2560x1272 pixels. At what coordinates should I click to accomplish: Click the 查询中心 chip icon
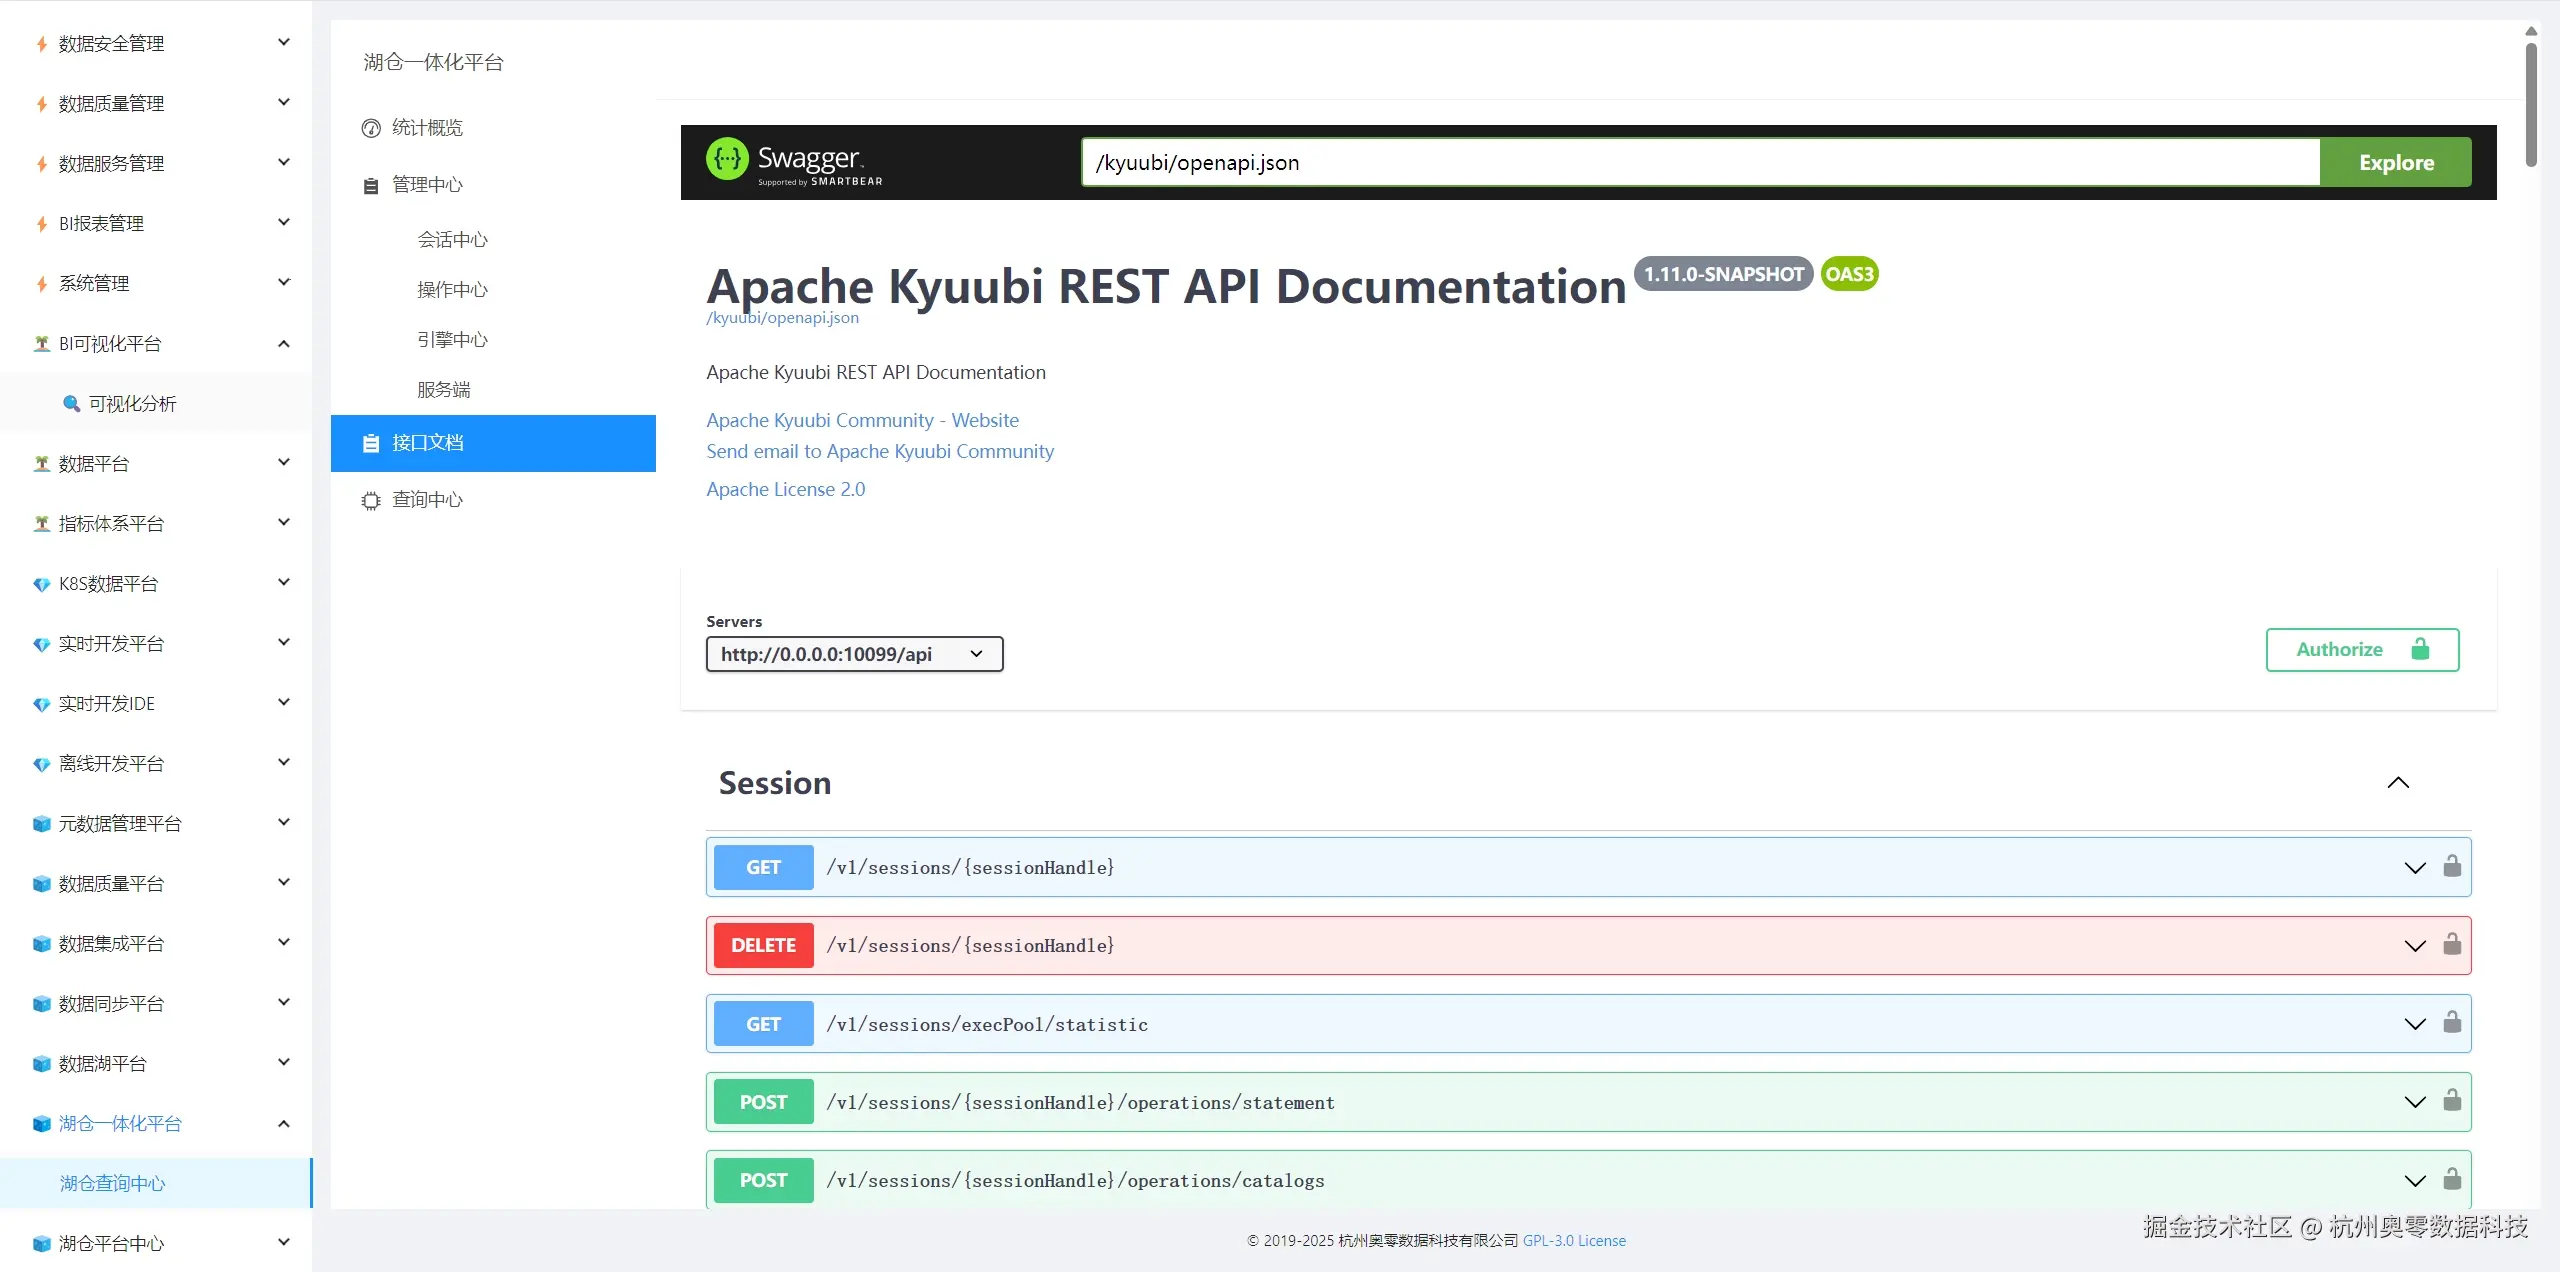click(371, 500)
